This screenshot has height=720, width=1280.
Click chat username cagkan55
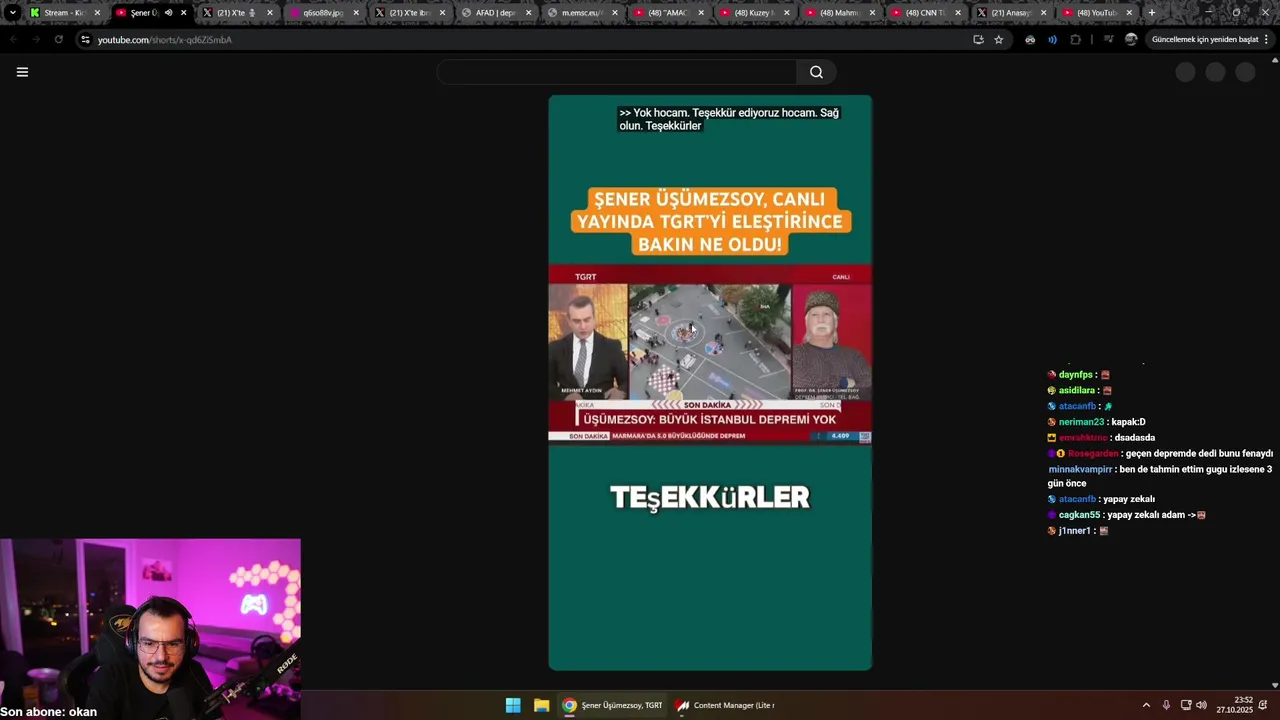(x=1079, y=515)
